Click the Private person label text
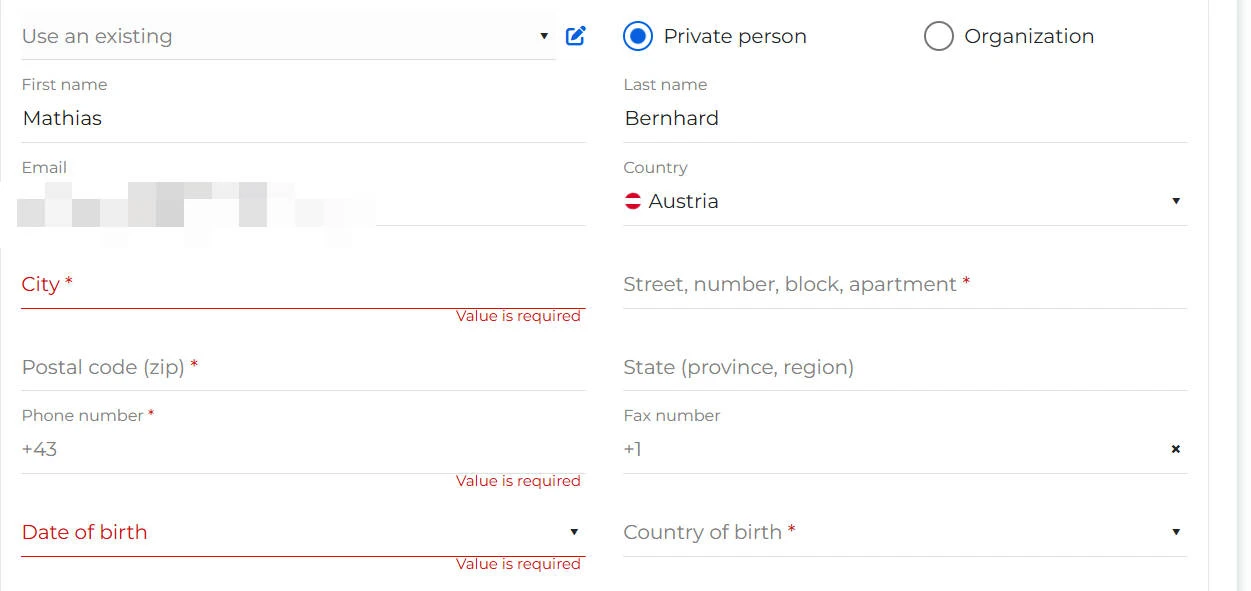The width and height of the screenshot is (1251, 591). [735, 36]
